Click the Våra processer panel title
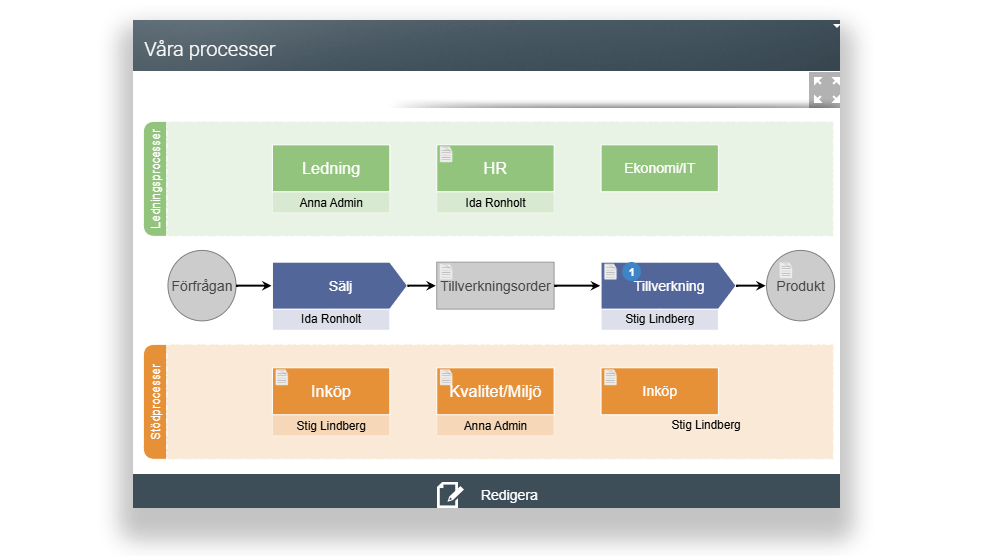 click(x=209, y=49)
